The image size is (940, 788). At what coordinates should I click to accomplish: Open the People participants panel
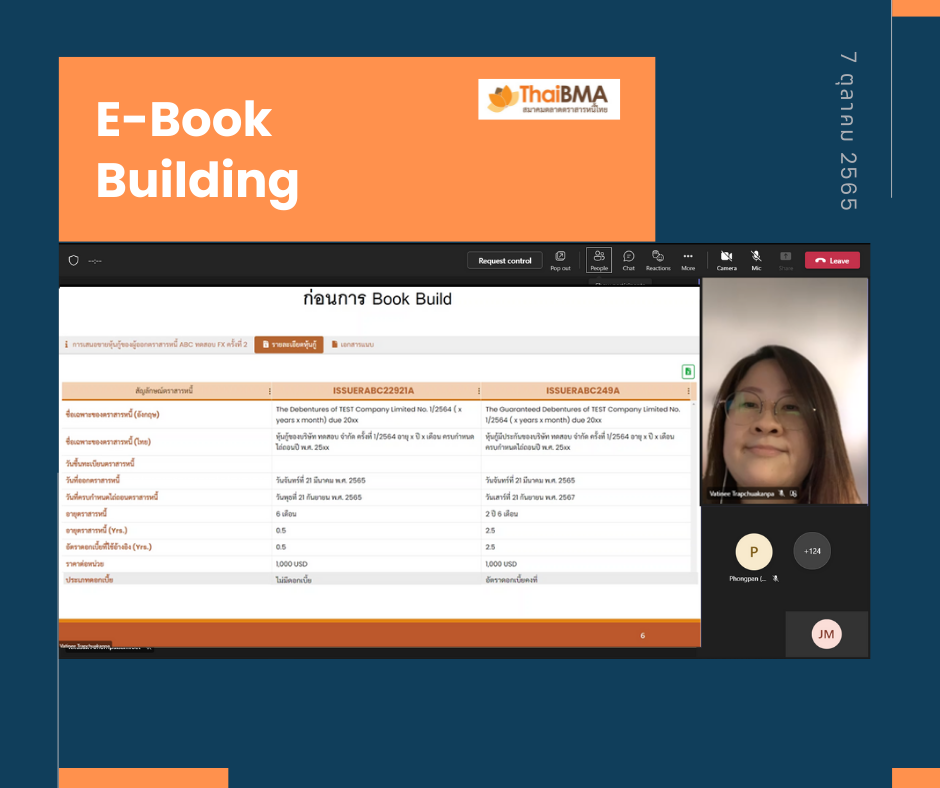click(599, 260)
